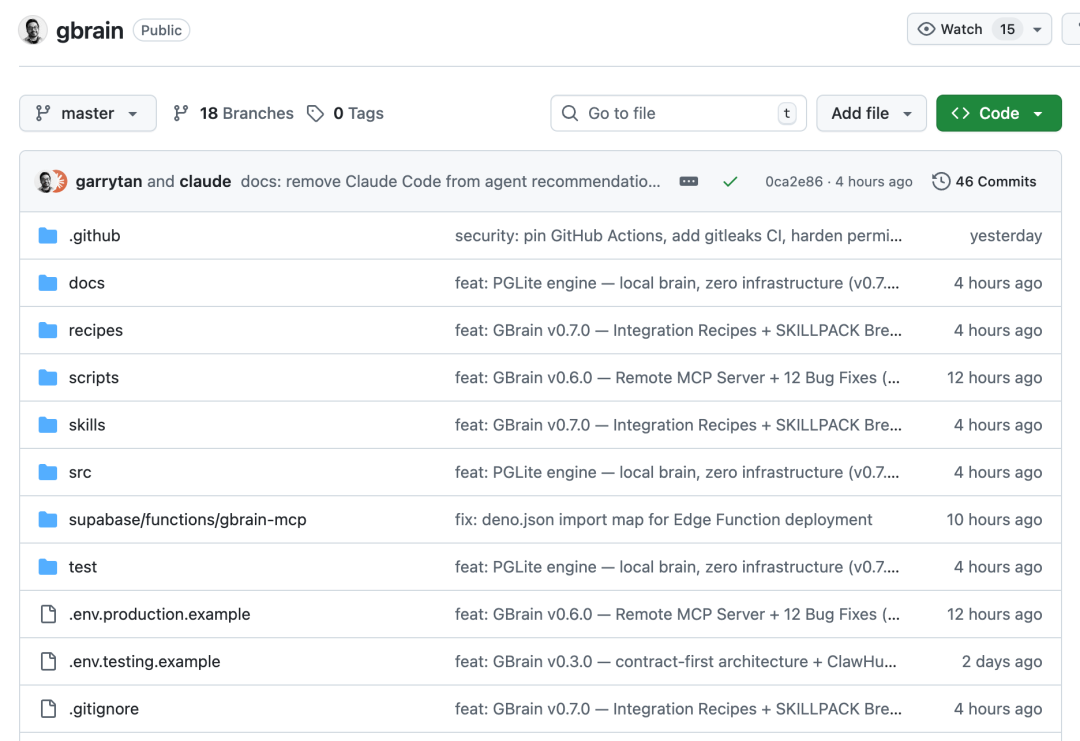Image resolution: width=1080 pixels, height=741 pixels.
Task: Click the branch icon in master selector
Action: pyautogui.click(x=43, y=113)
